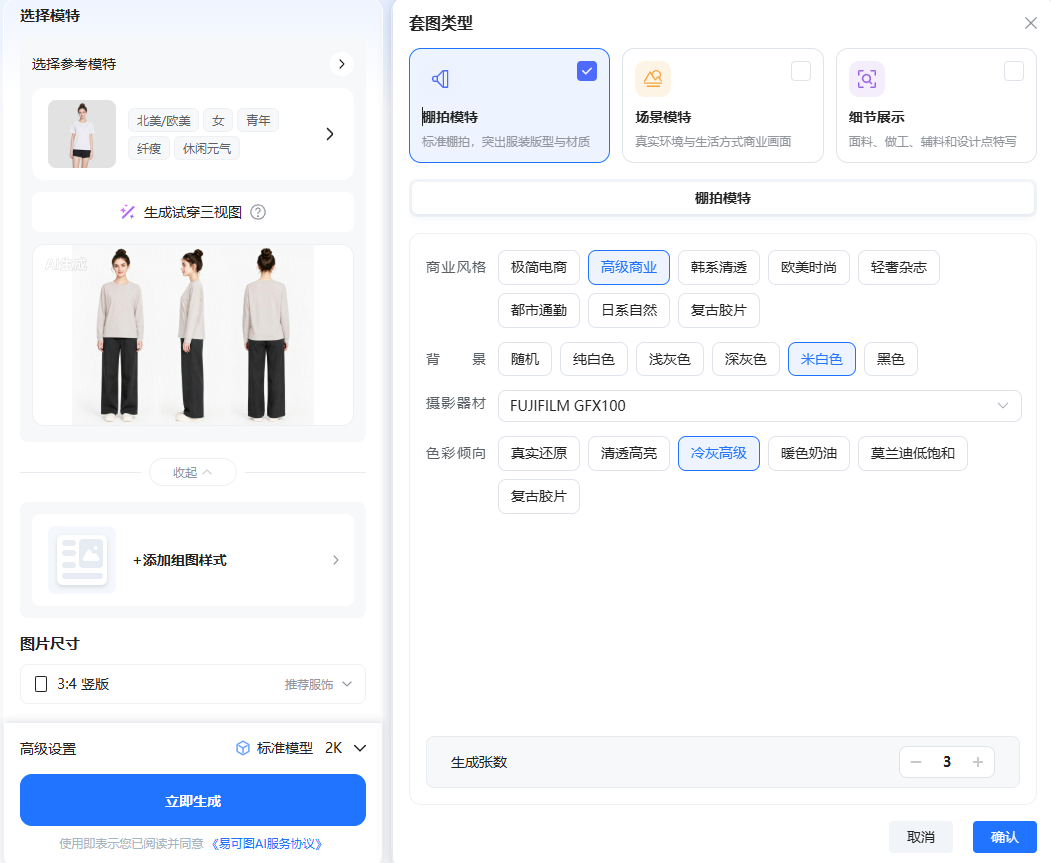1051x863 pixels.
Task: Click the +添加组图样式 label
Action: tap(180, 560)
